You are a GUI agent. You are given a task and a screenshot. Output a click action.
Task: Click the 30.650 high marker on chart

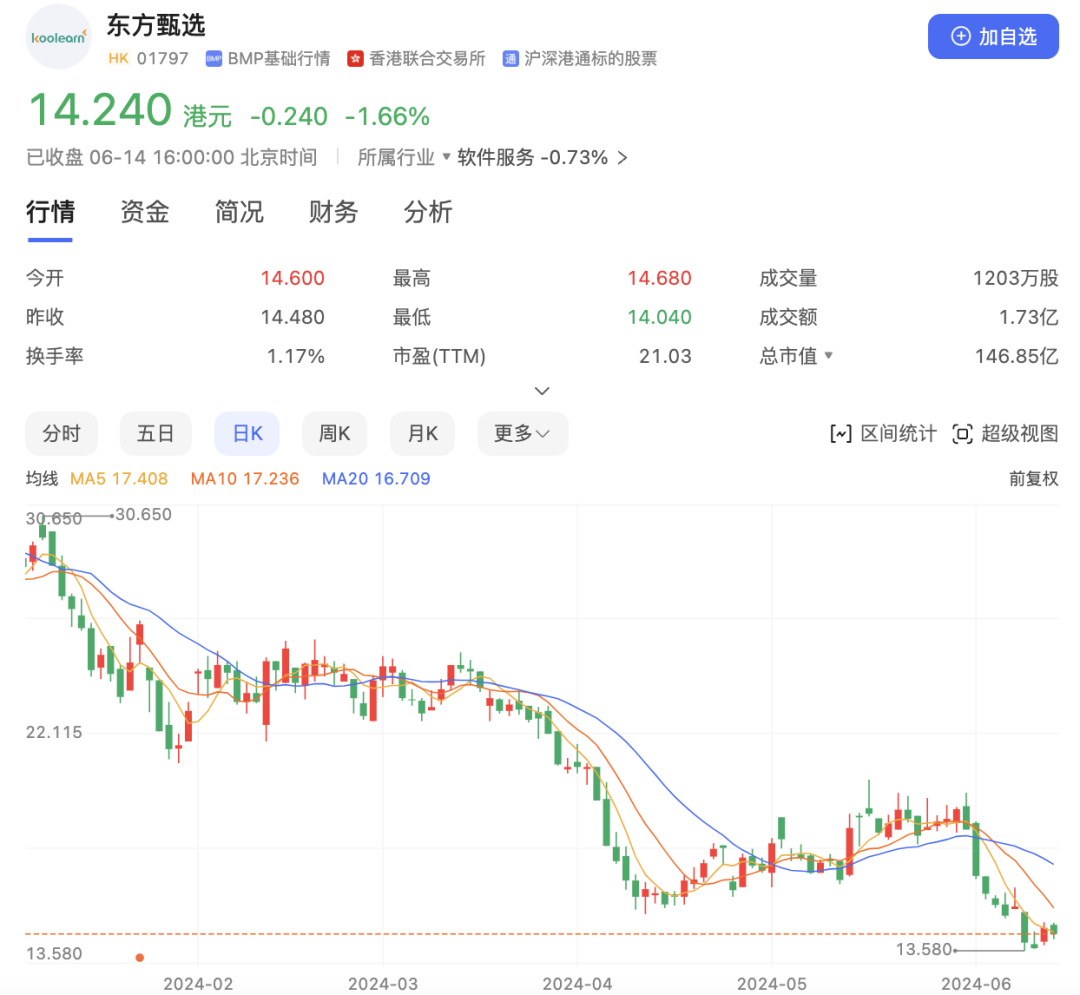pyautogui.click(x=143, y=514)
